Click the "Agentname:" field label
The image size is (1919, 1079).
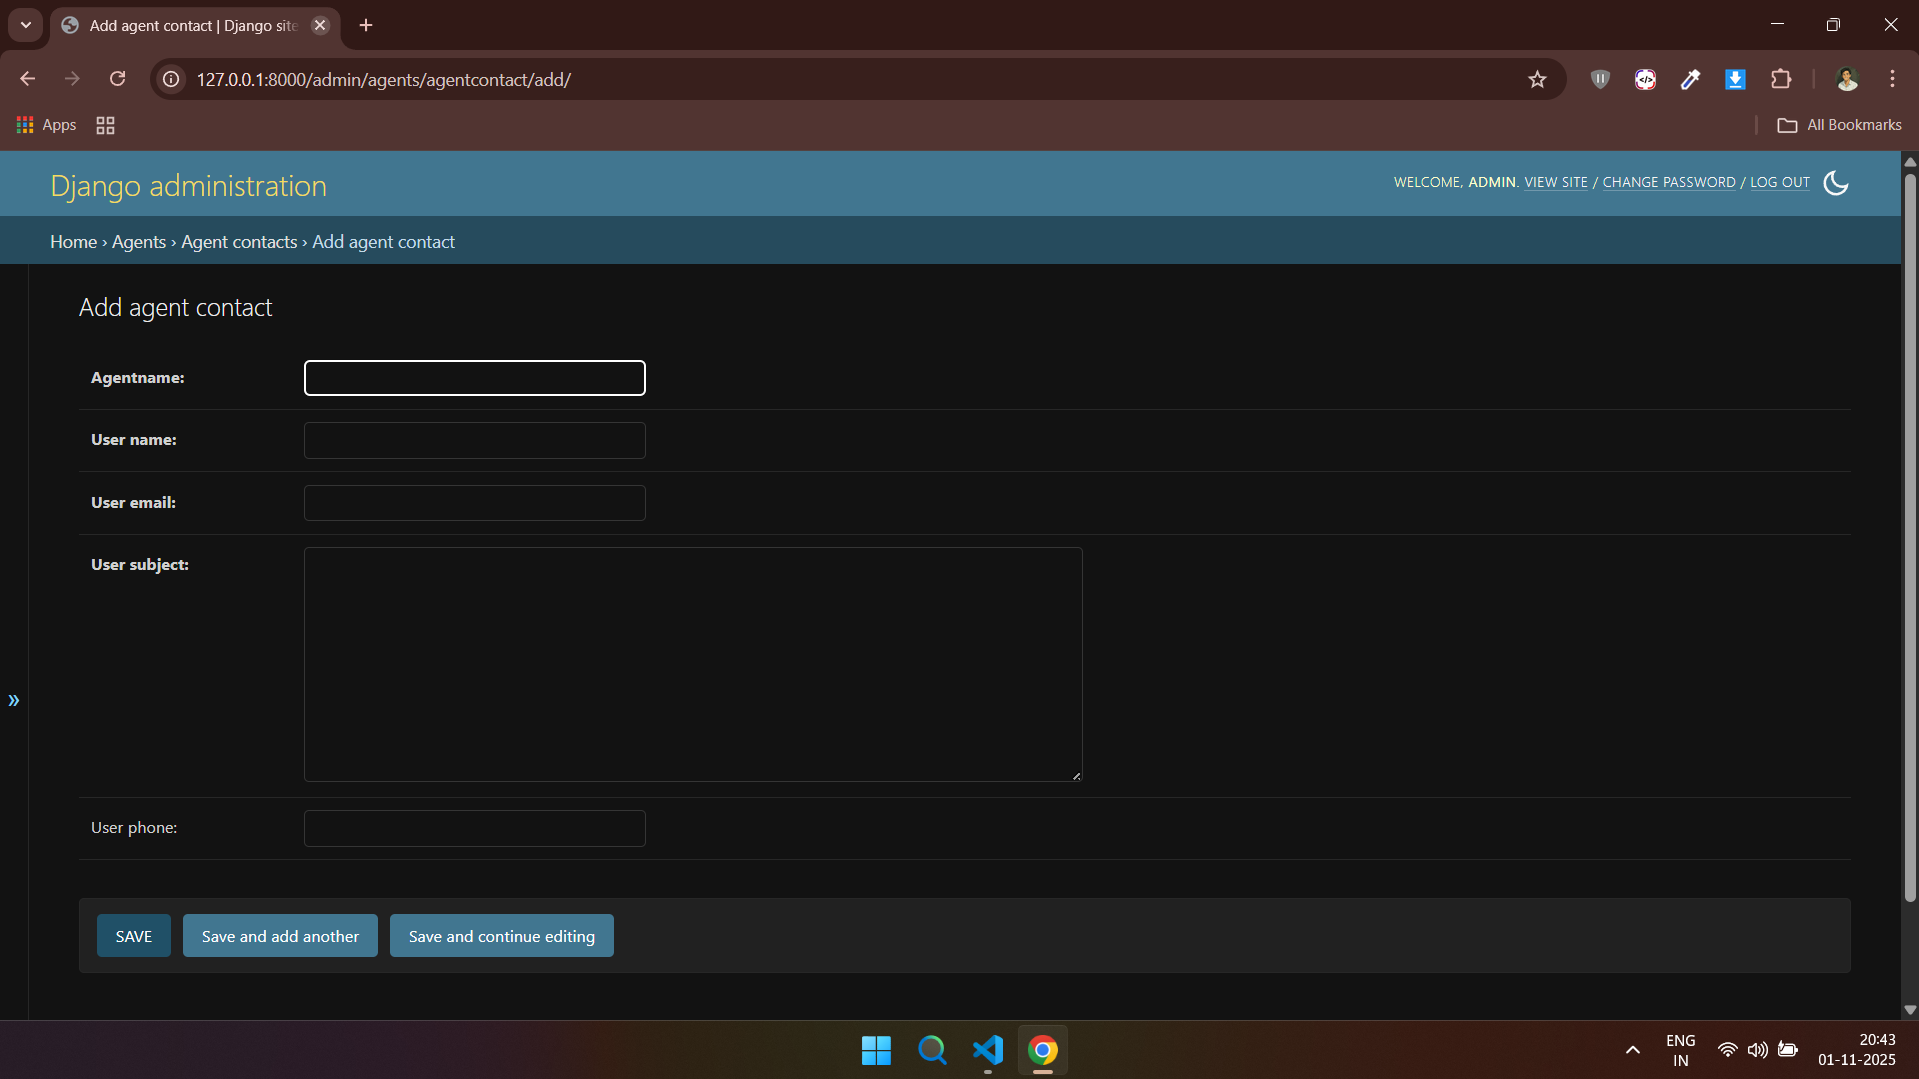point(138,378)
